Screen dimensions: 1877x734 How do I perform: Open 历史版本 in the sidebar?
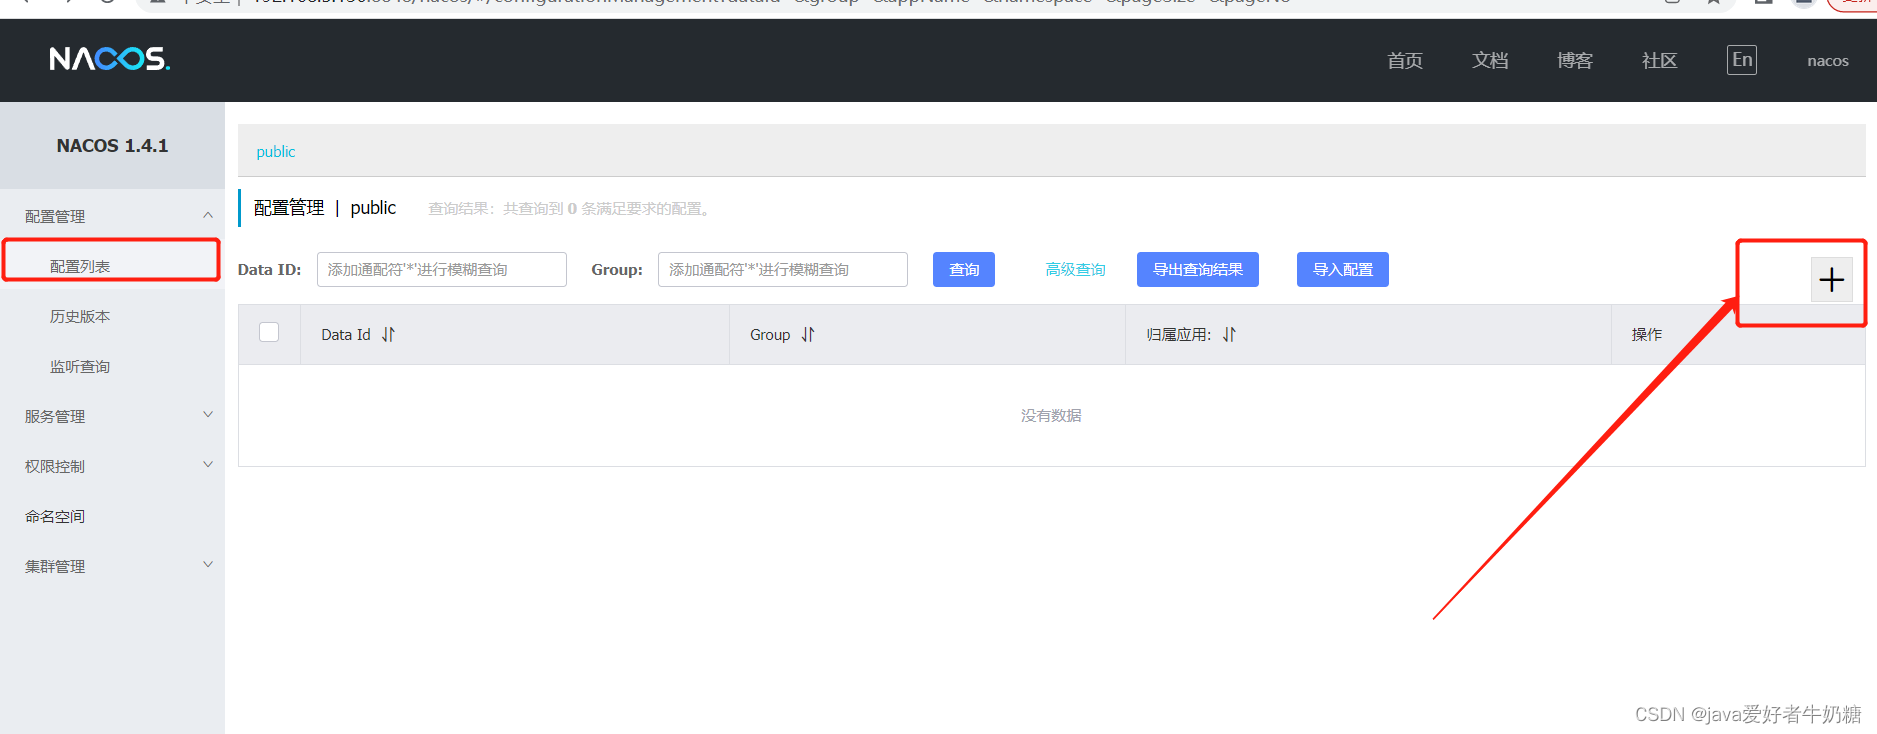click(80, 316)
